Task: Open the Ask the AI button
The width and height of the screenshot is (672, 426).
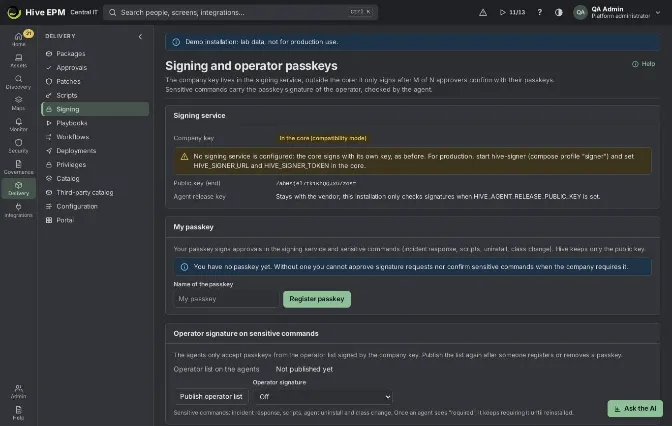Action: [635, 408]
